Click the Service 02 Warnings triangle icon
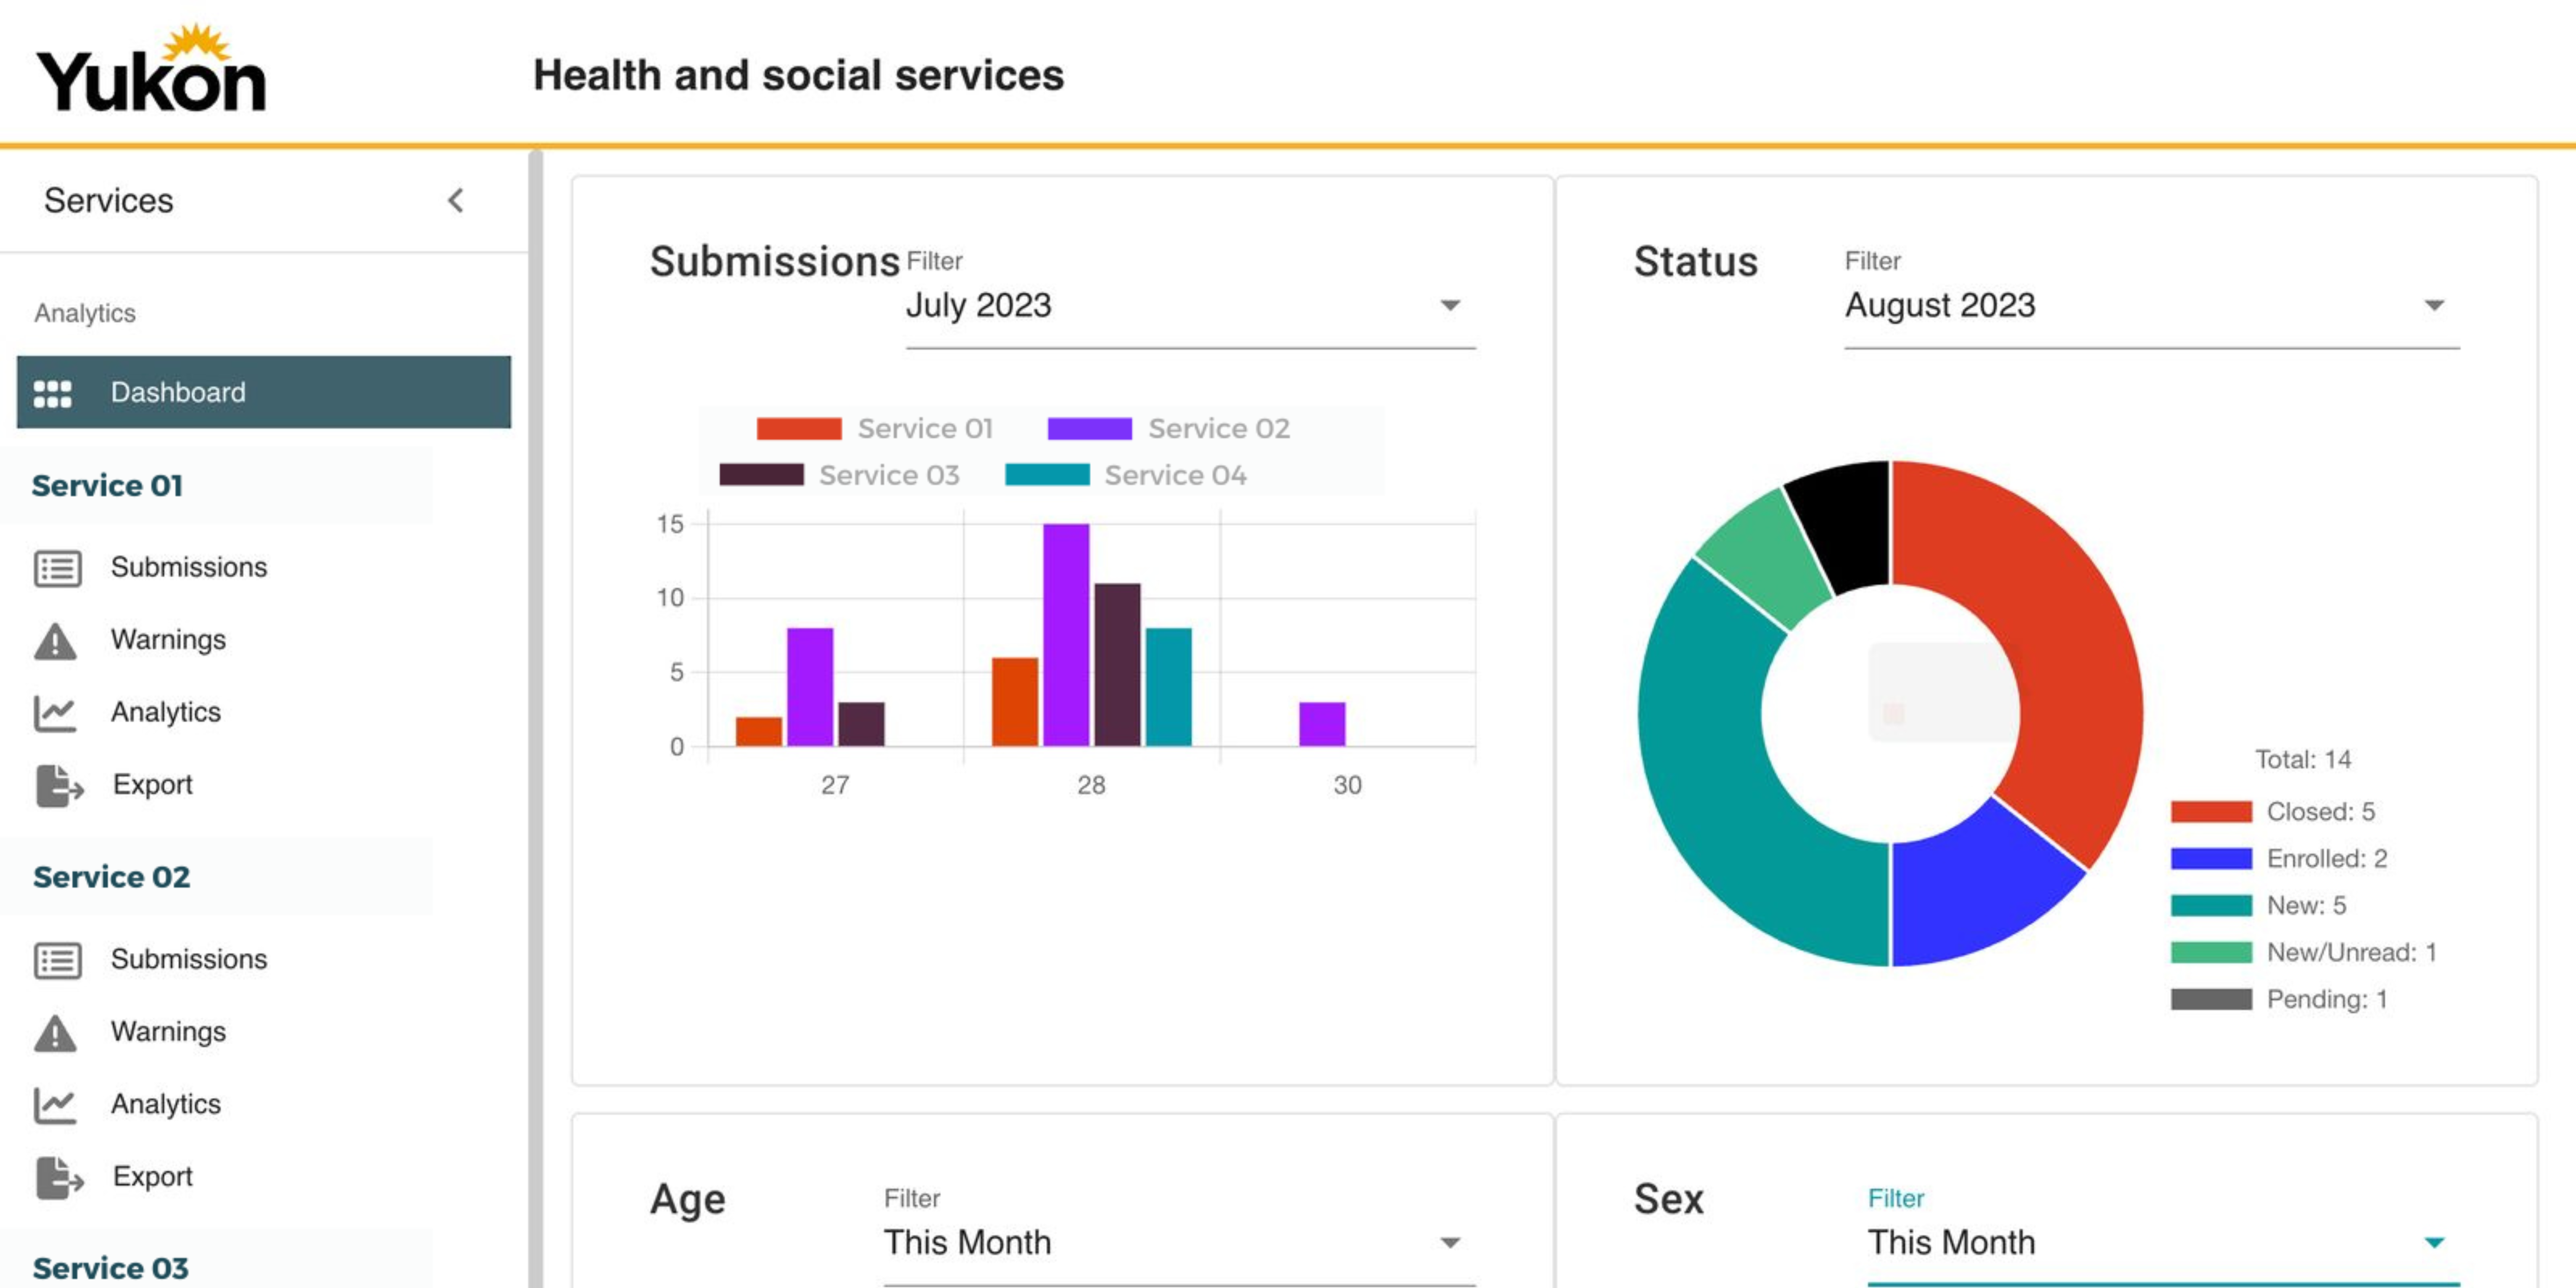This screenshot has width=2576, height=1288. tap(55, 1033)
